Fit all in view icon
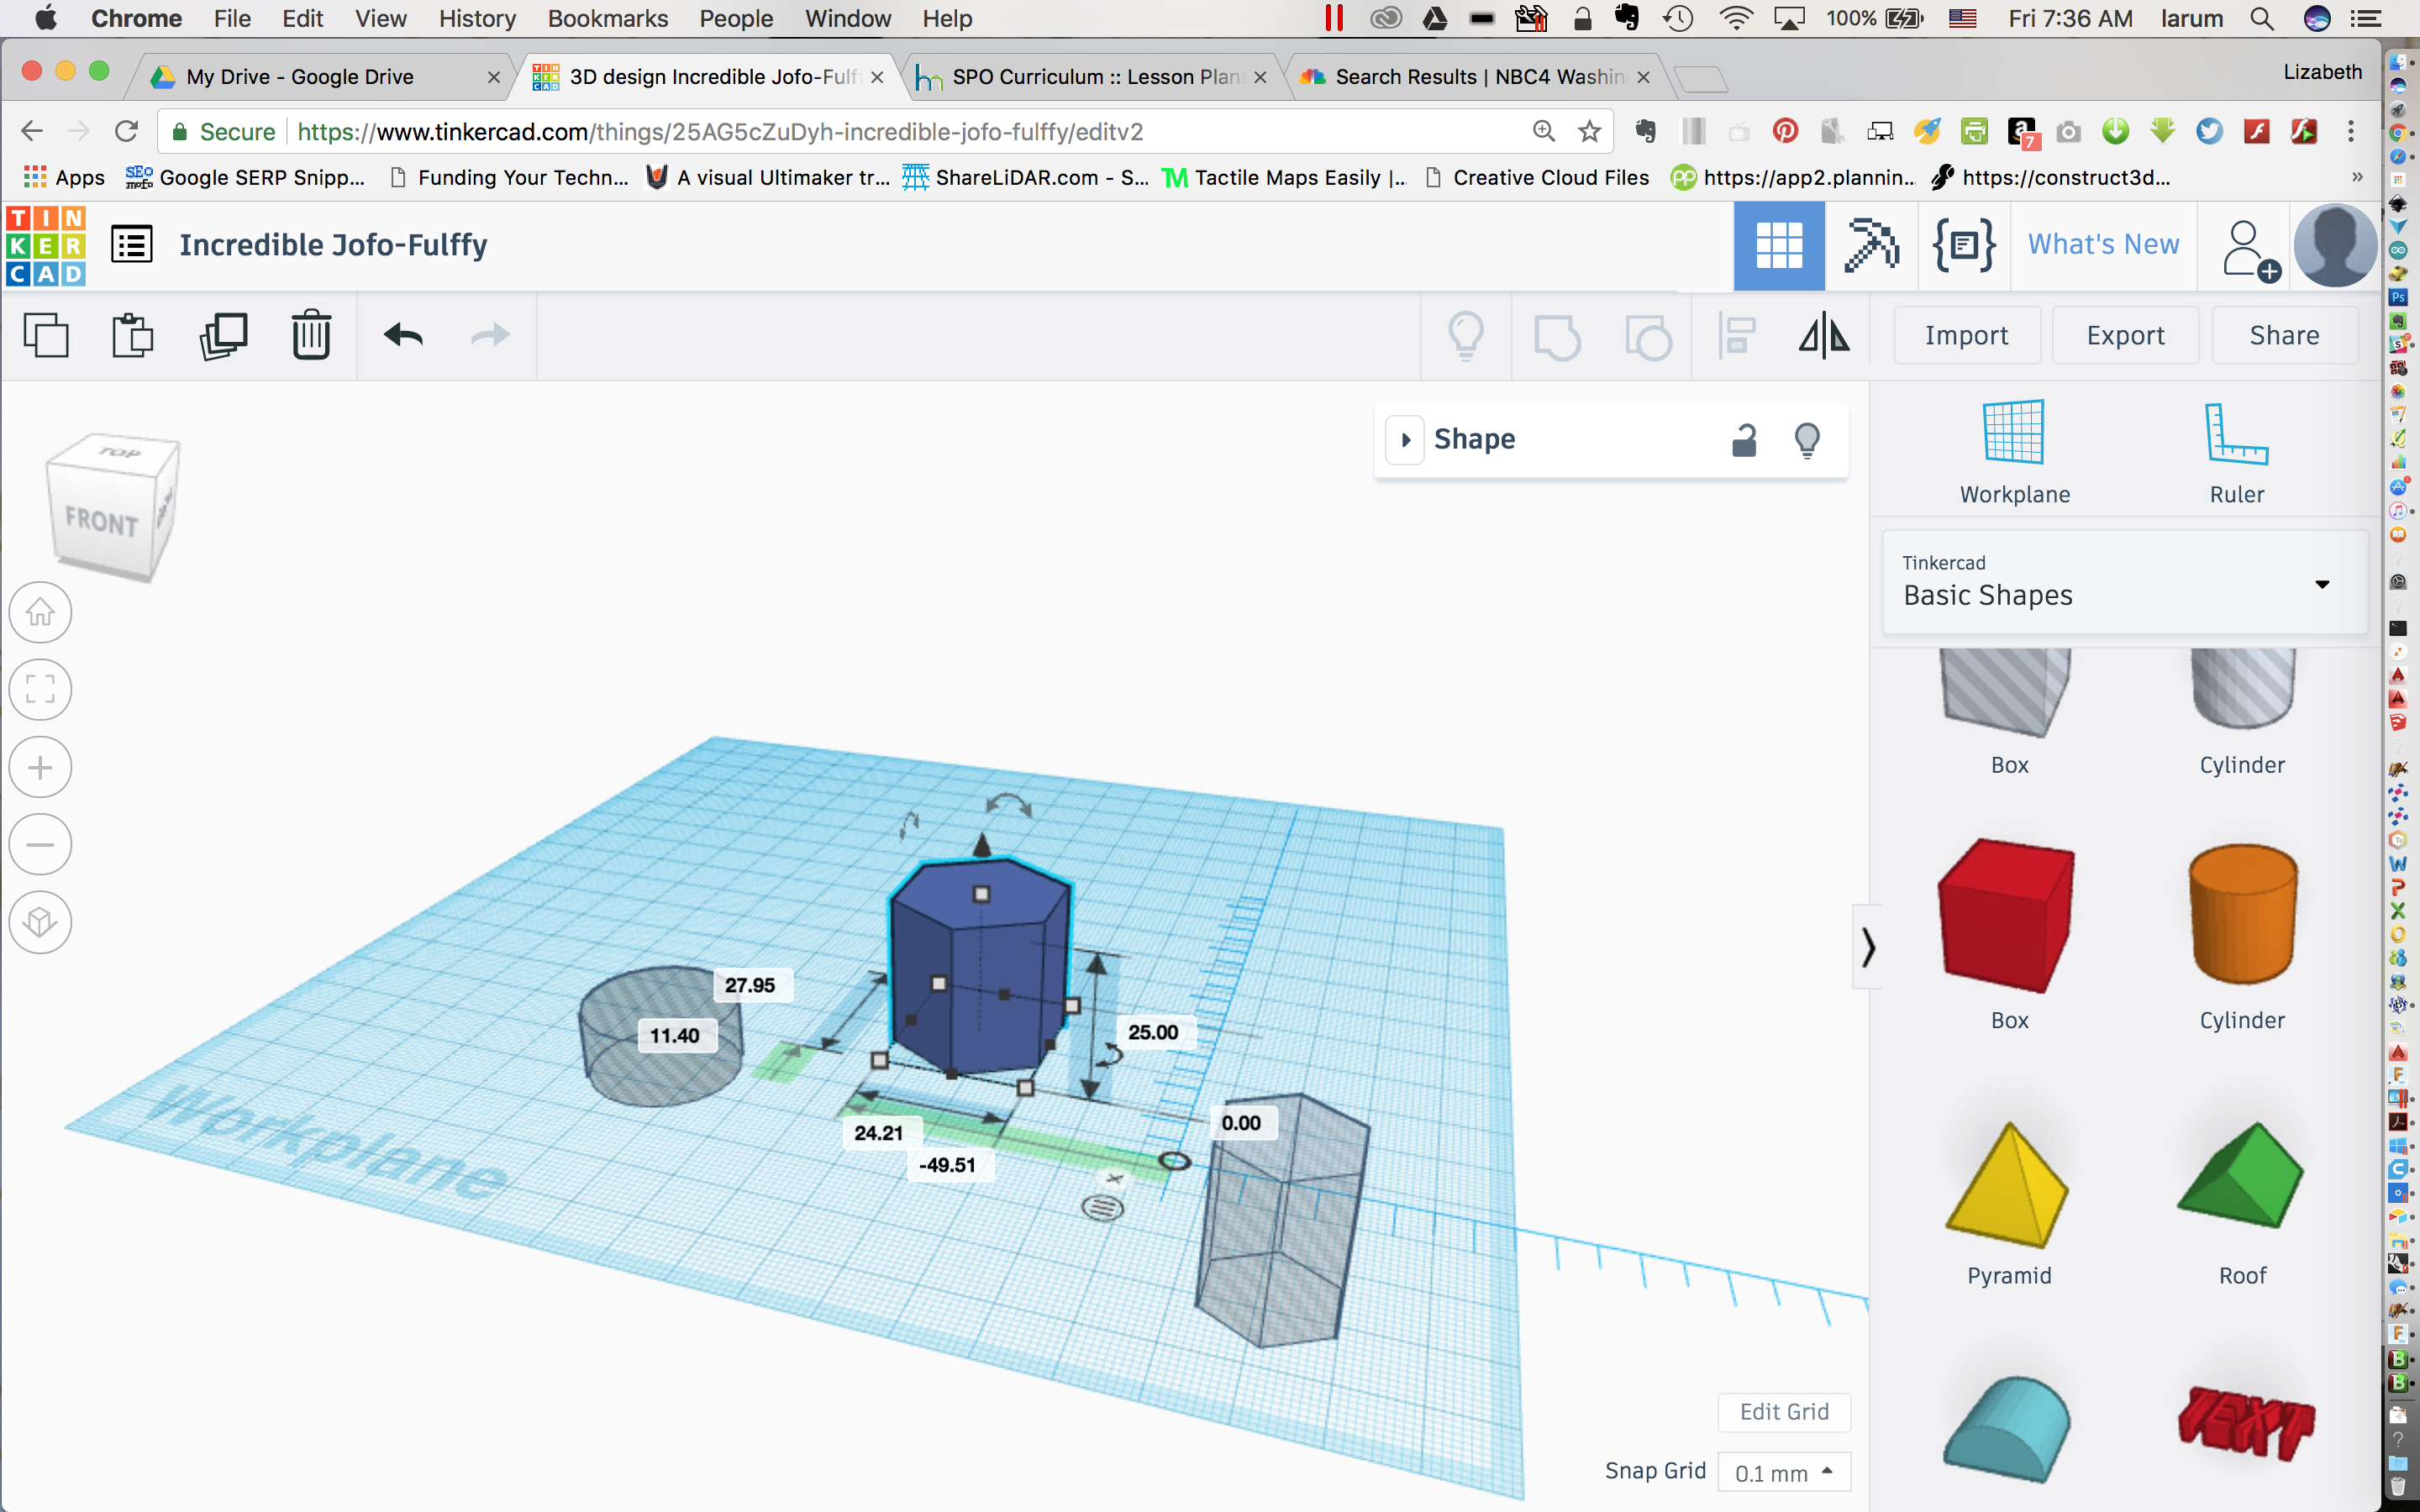 [x=40, y=689]
